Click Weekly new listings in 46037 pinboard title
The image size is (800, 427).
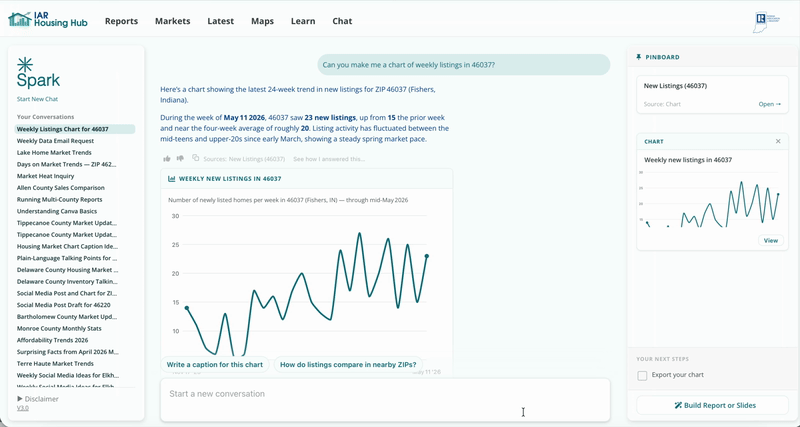pos(688,160)
